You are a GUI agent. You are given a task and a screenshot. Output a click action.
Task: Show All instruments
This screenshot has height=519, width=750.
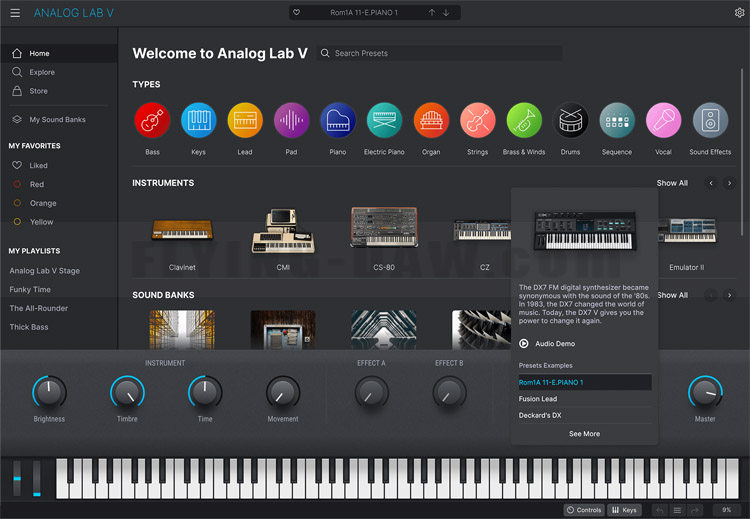[x=672, y=183]
